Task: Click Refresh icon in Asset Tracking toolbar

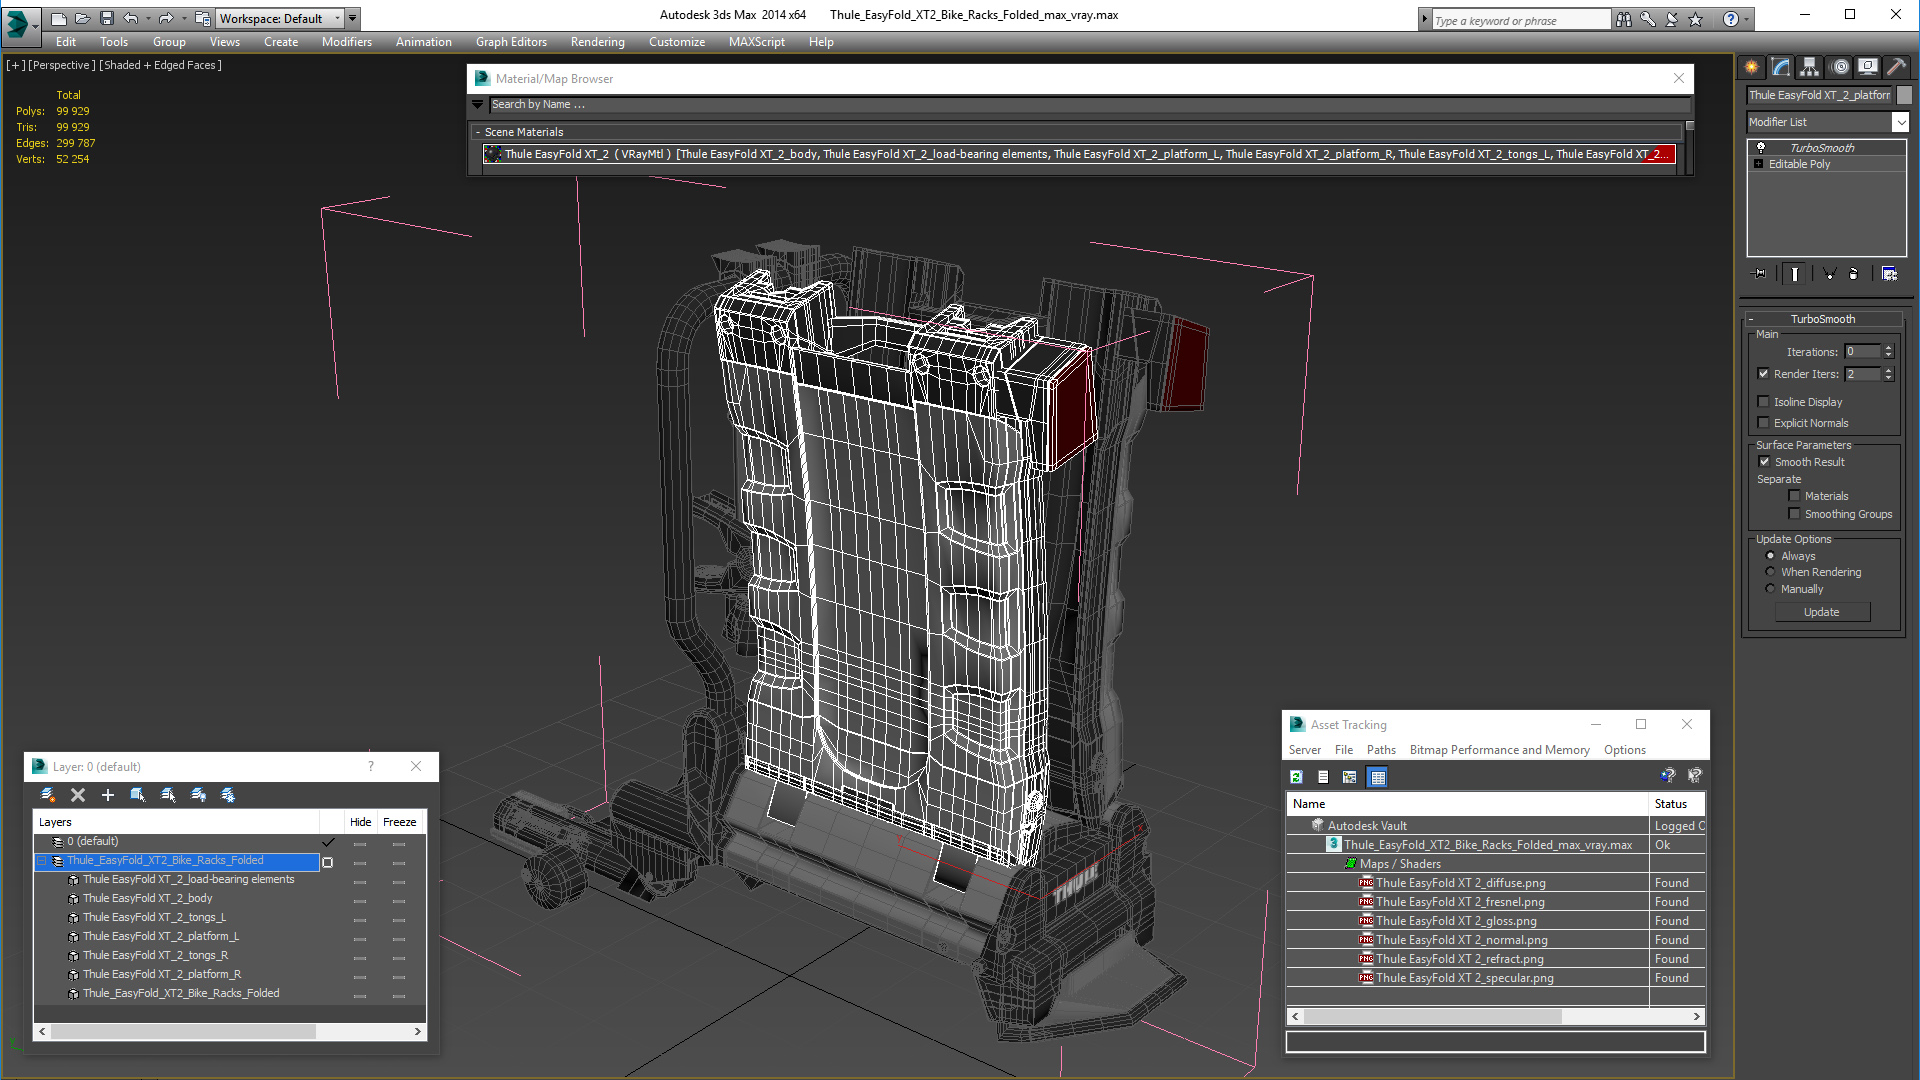Action: [1297, 777]
